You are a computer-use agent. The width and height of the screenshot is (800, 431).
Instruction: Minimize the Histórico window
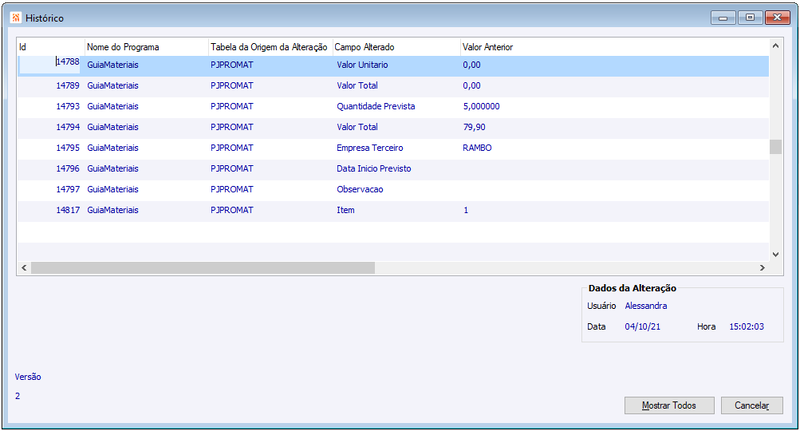point(723,18)
